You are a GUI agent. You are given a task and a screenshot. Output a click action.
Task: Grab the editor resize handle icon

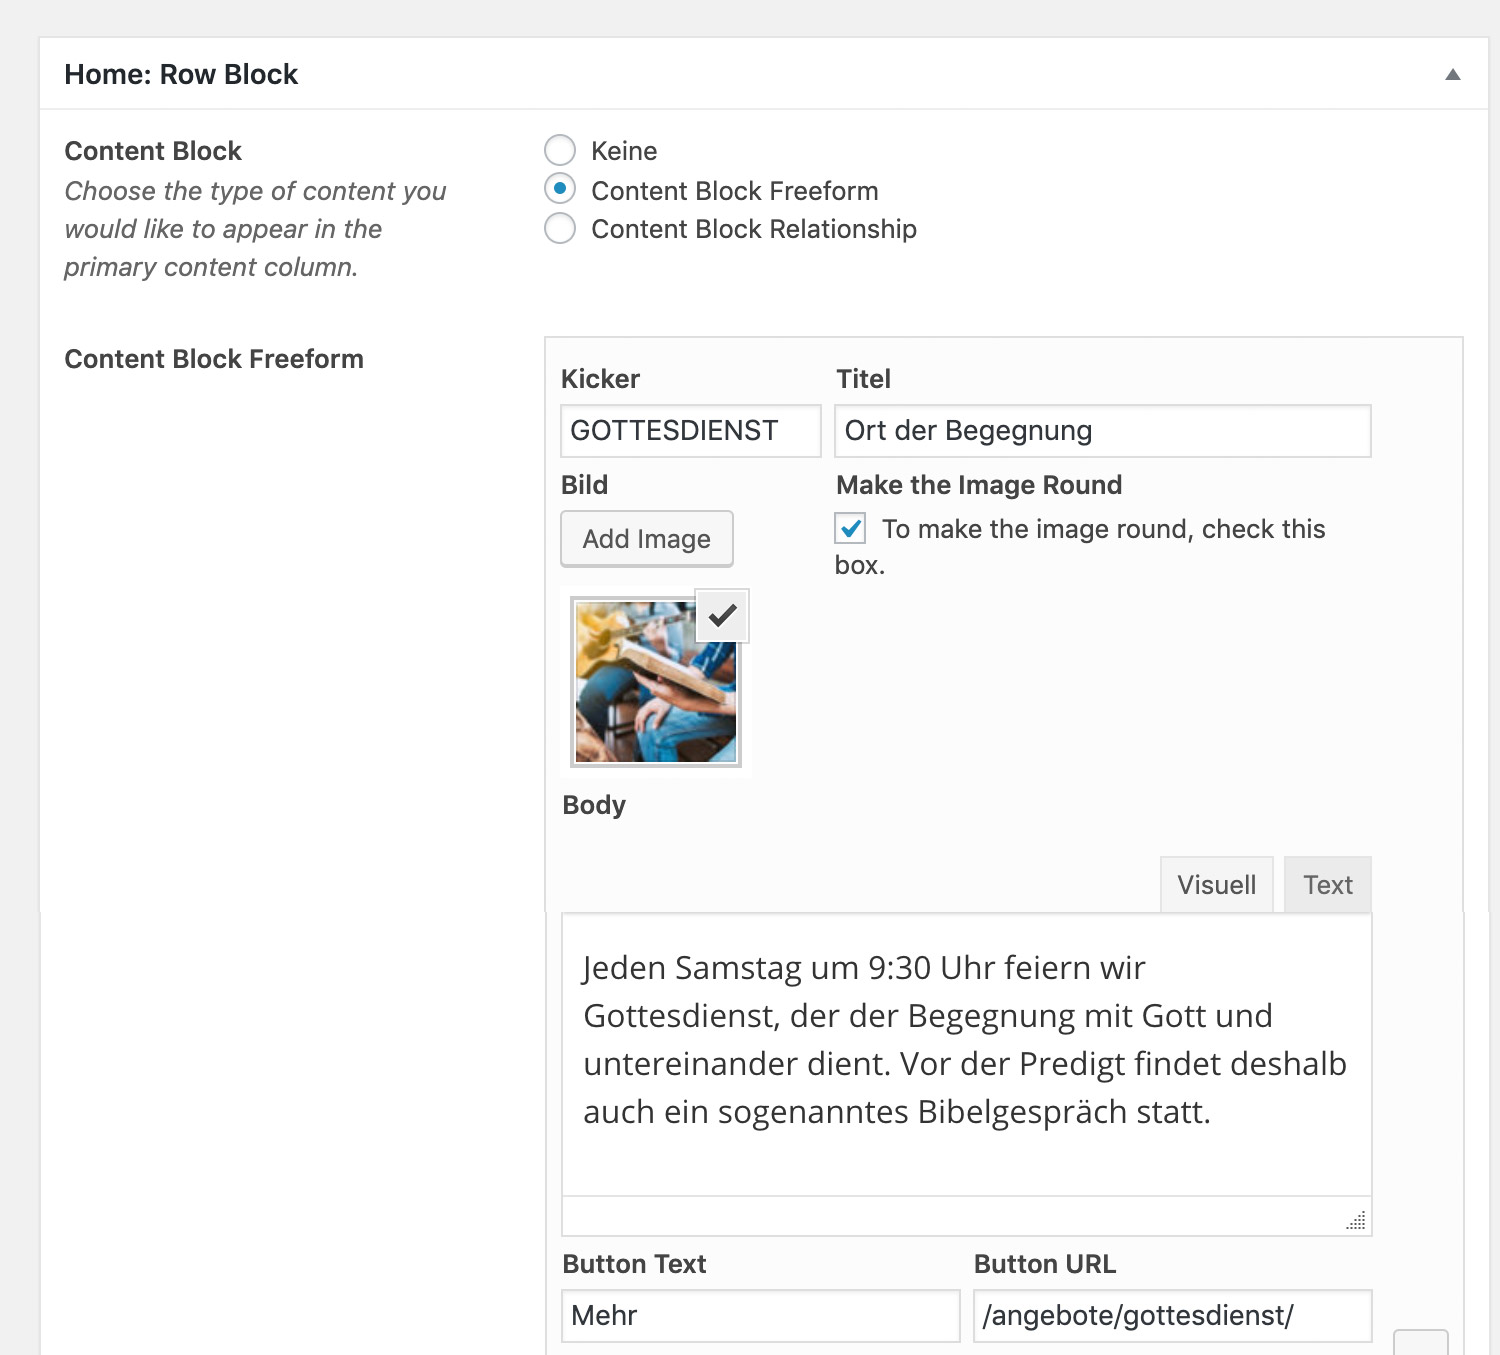1356,1220
